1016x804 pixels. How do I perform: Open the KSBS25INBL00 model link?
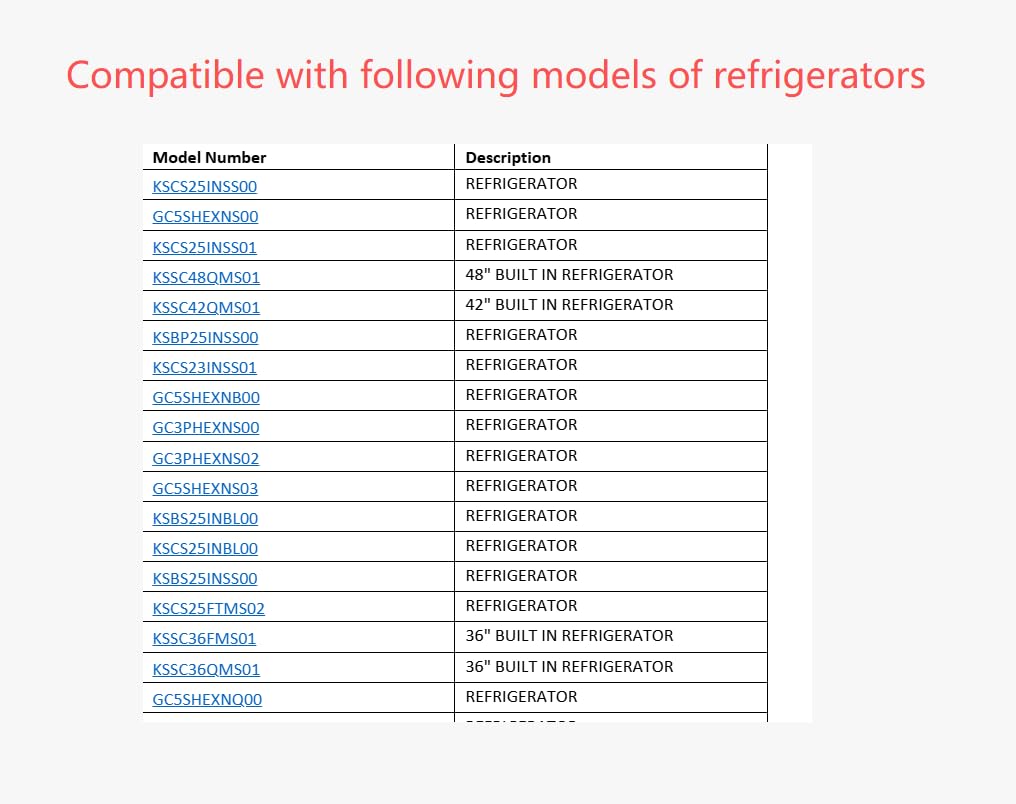click(x=205, y=519)
